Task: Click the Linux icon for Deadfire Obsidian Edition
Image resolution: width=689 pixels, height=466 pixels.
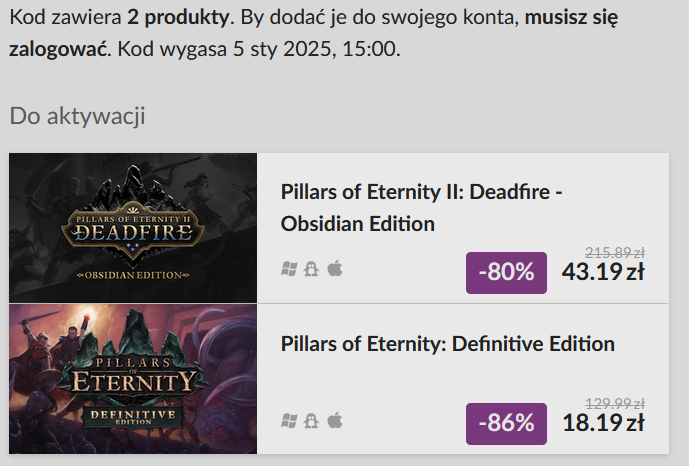Action: click(x=311, y=270)
